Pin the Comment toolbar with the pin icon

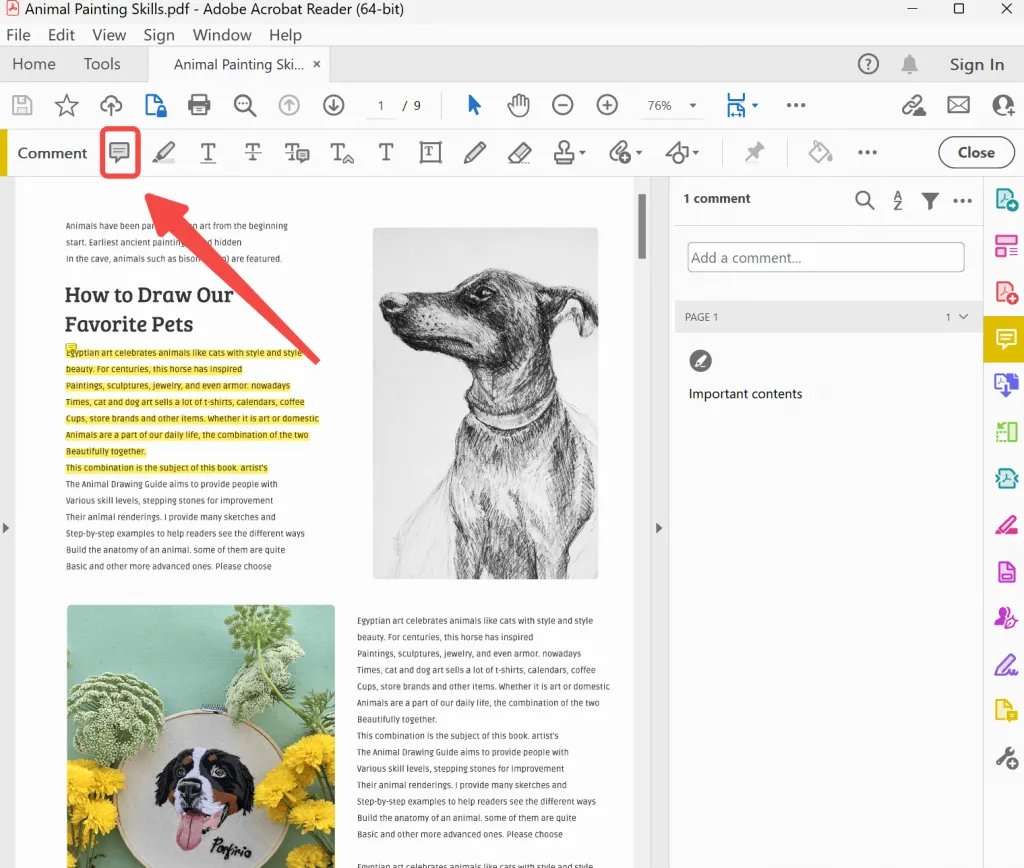(x=754, y=152)
